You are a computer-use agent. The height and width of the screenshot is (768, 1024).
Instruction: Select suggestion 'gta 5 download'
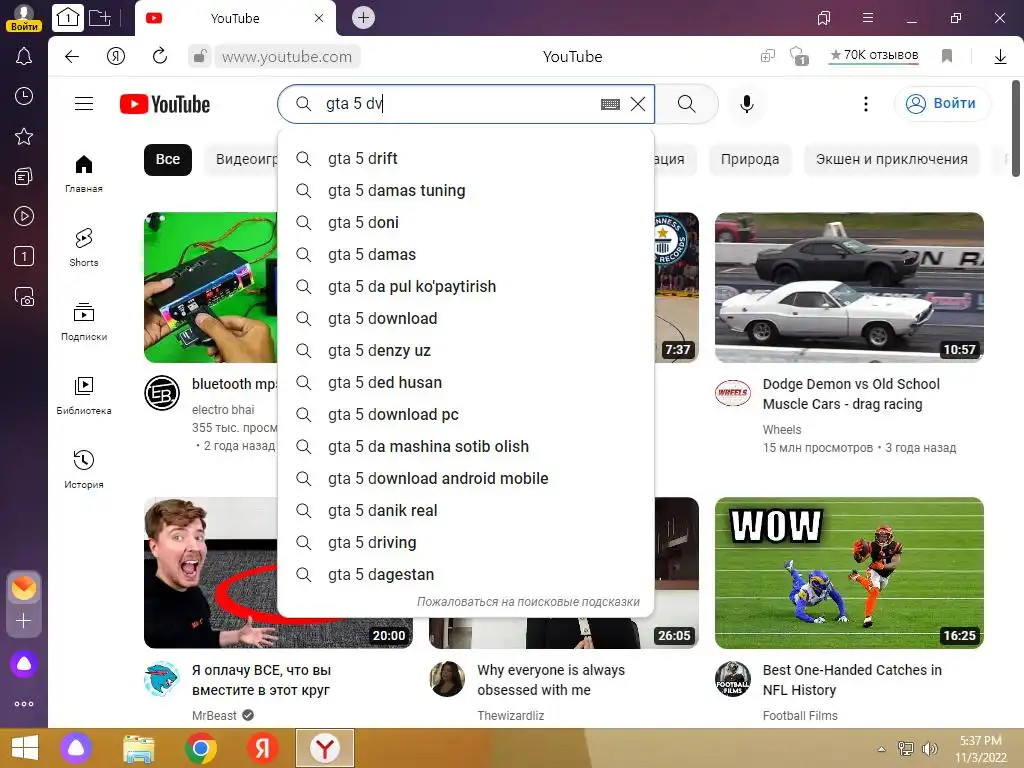point(466,319)
